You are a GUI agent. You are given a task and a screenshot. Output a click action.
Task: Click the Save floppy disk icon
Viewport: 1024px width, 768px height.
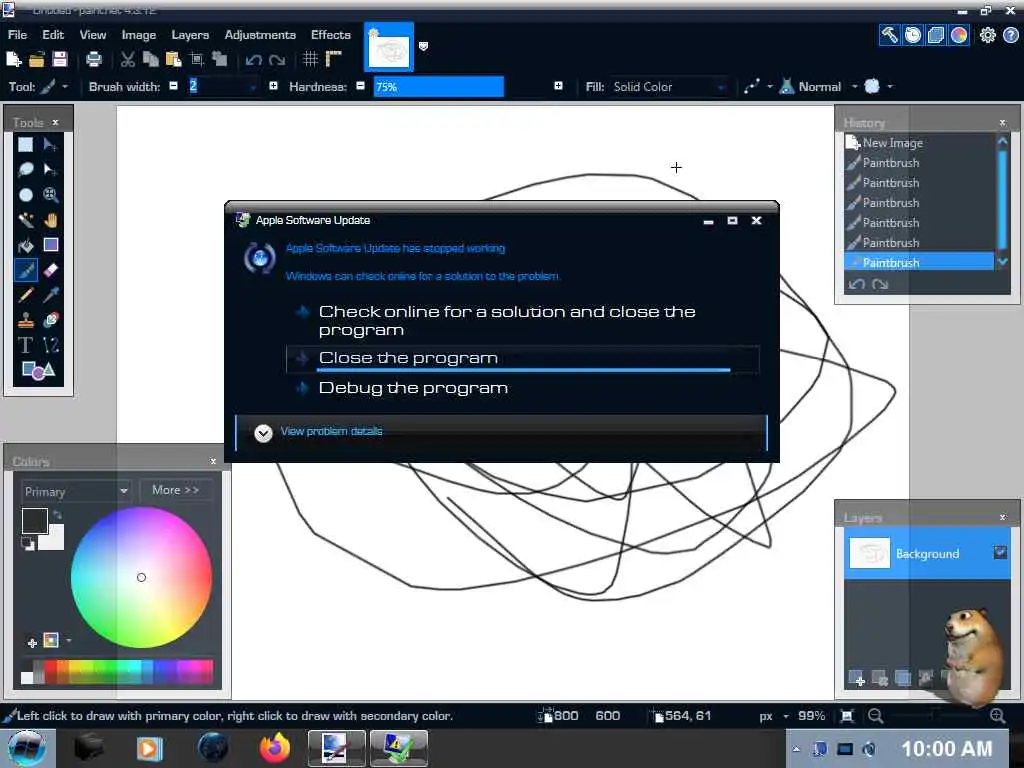point(59,59)
